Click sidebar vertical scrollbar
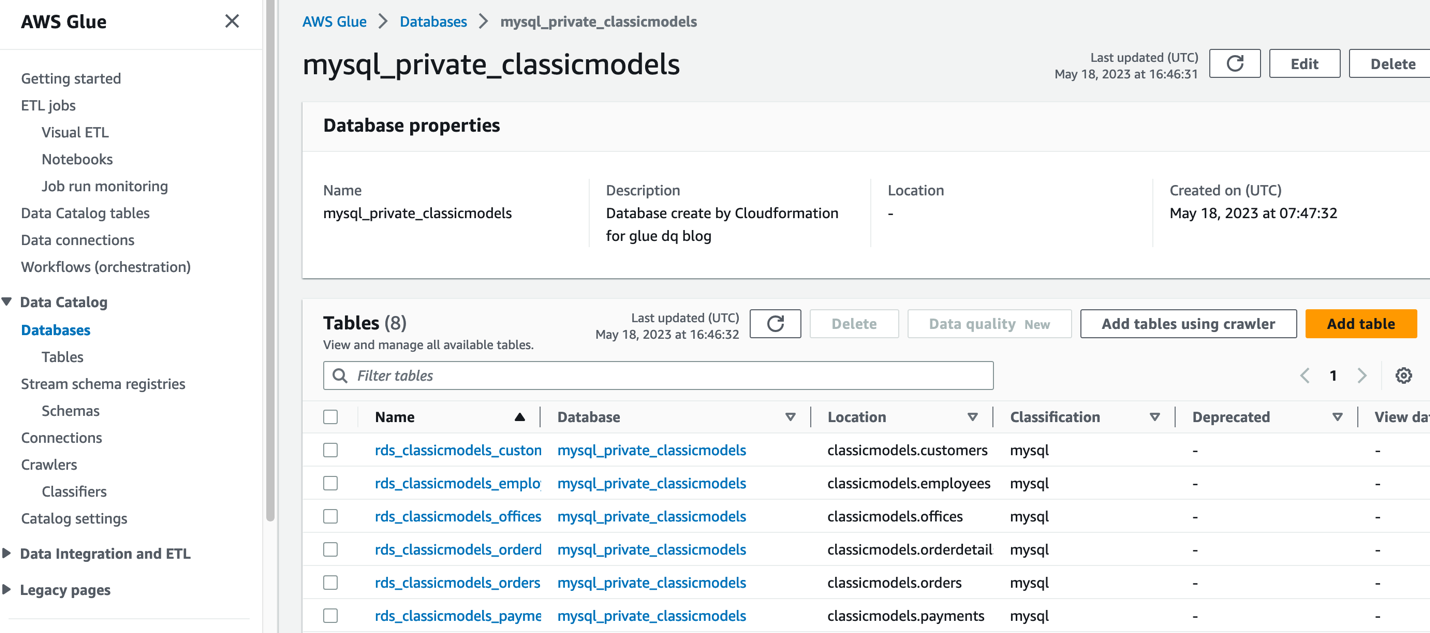Viewport: 1430px width, 633px height. pos(270,260)
